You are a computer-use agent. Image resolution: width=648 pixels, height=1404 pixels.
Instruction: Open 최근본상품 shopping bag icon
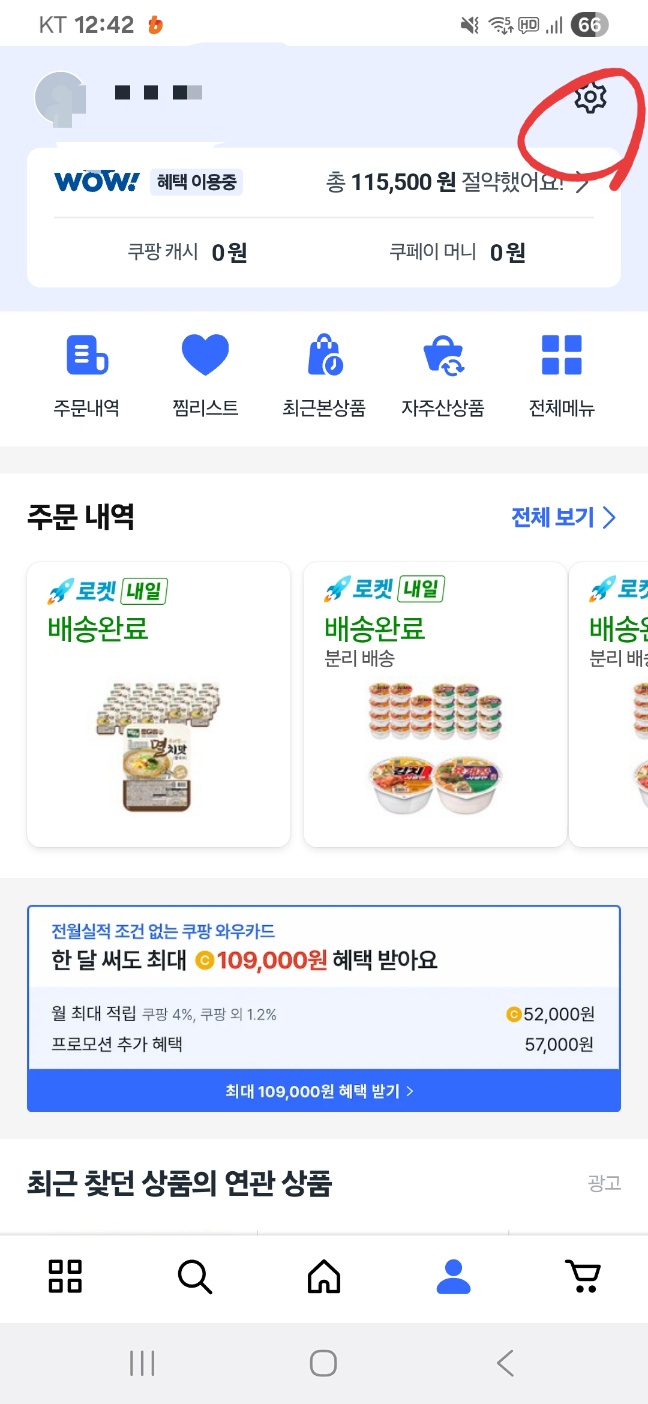coord(324,356)
